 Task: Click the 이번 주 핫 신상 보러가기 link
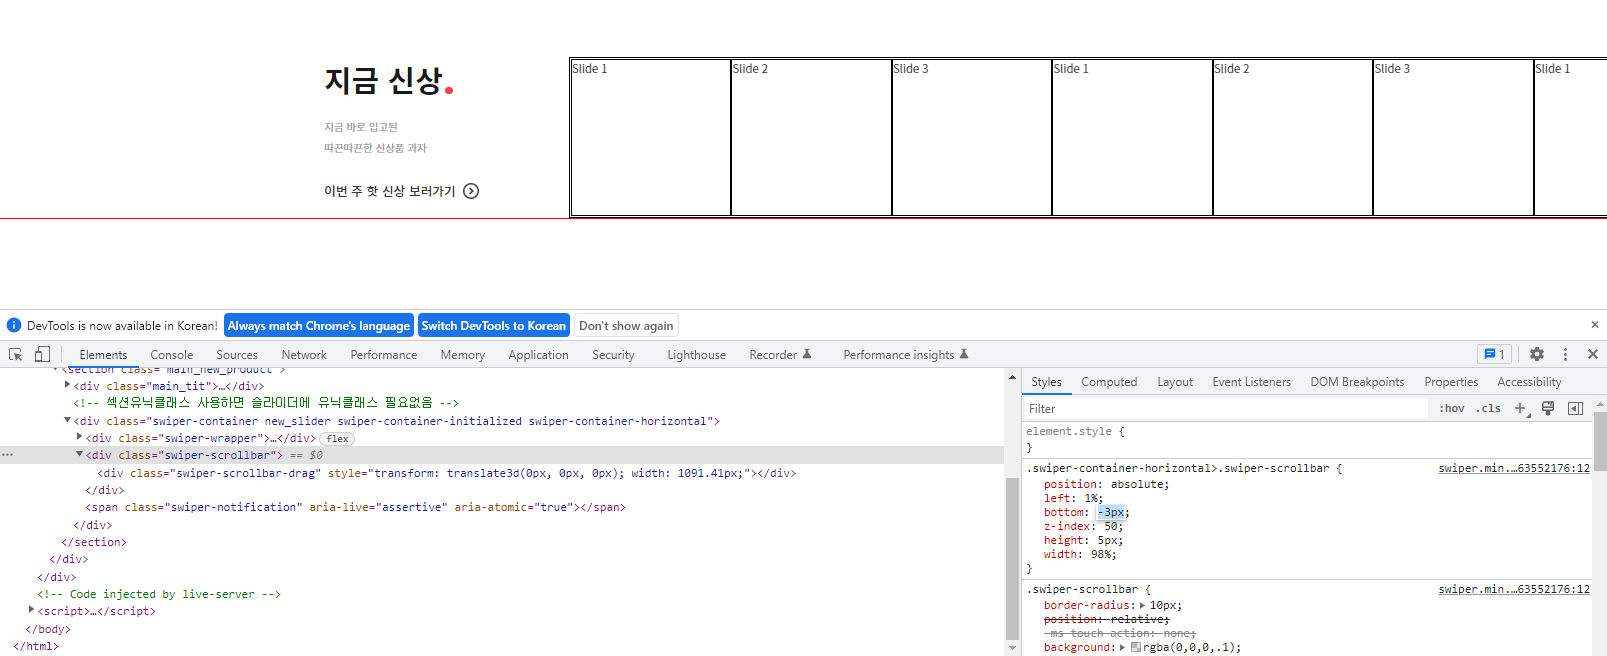[x=401, y=191]
